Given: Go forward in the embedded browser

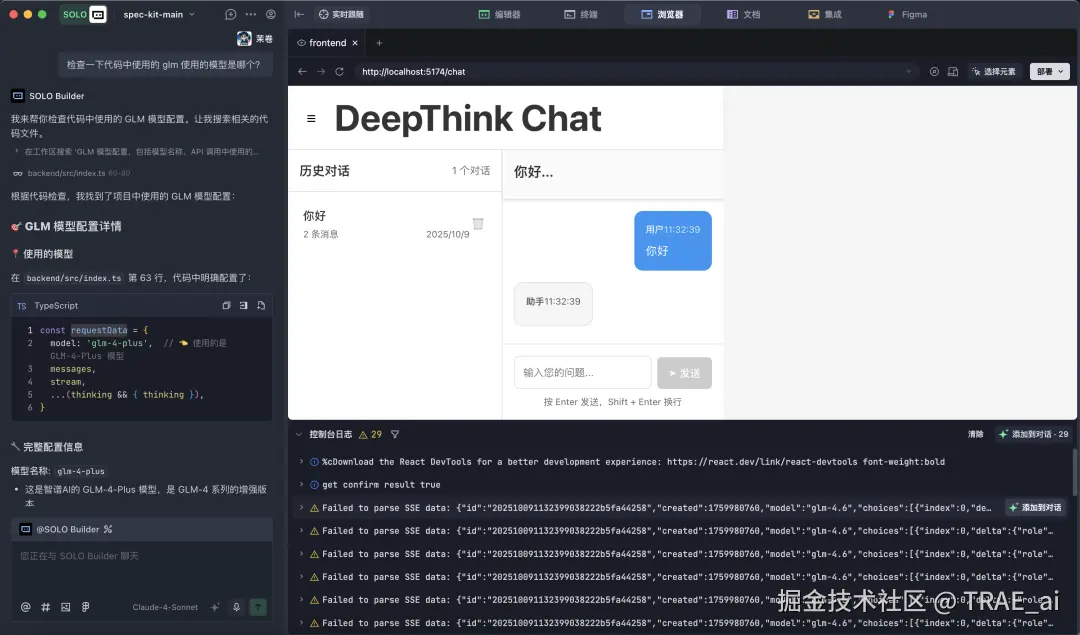Looking at the screenshot, I should pyautogui.click(x=321, y=72).
